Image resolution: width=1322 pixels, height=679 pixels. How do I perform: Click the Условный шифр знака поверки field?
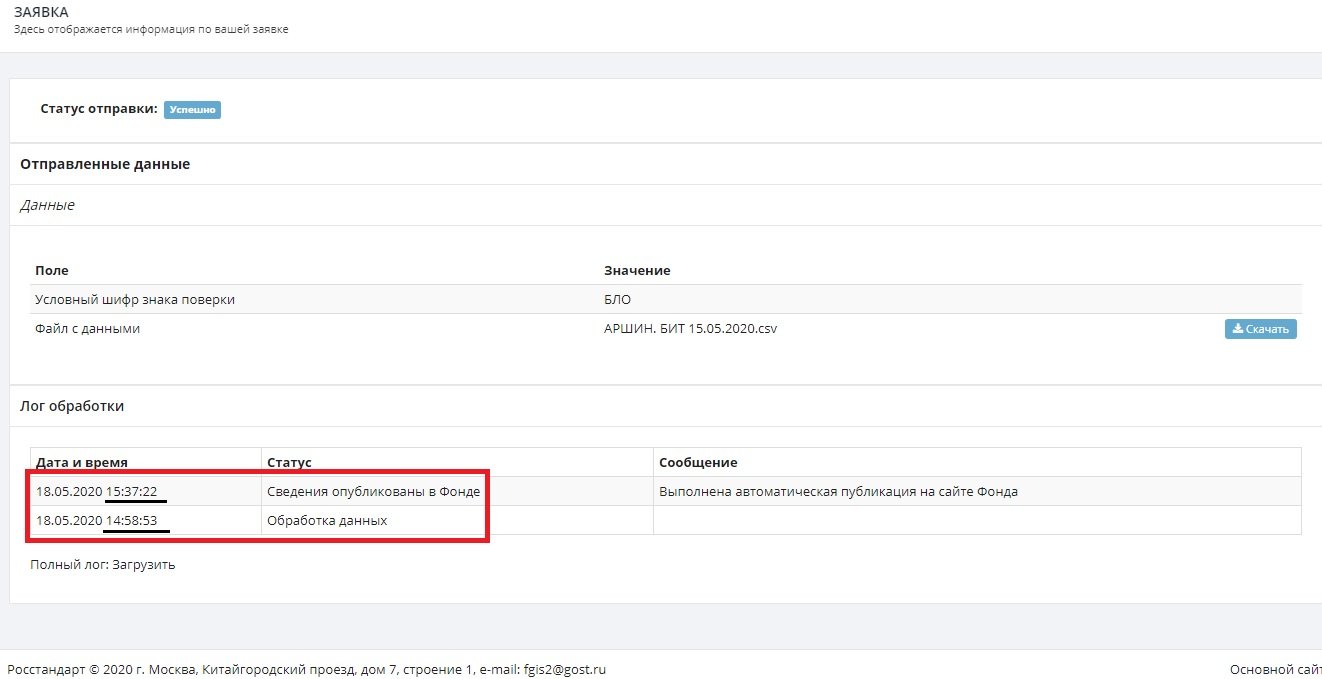pyautogui.click(x=135, y=300)
